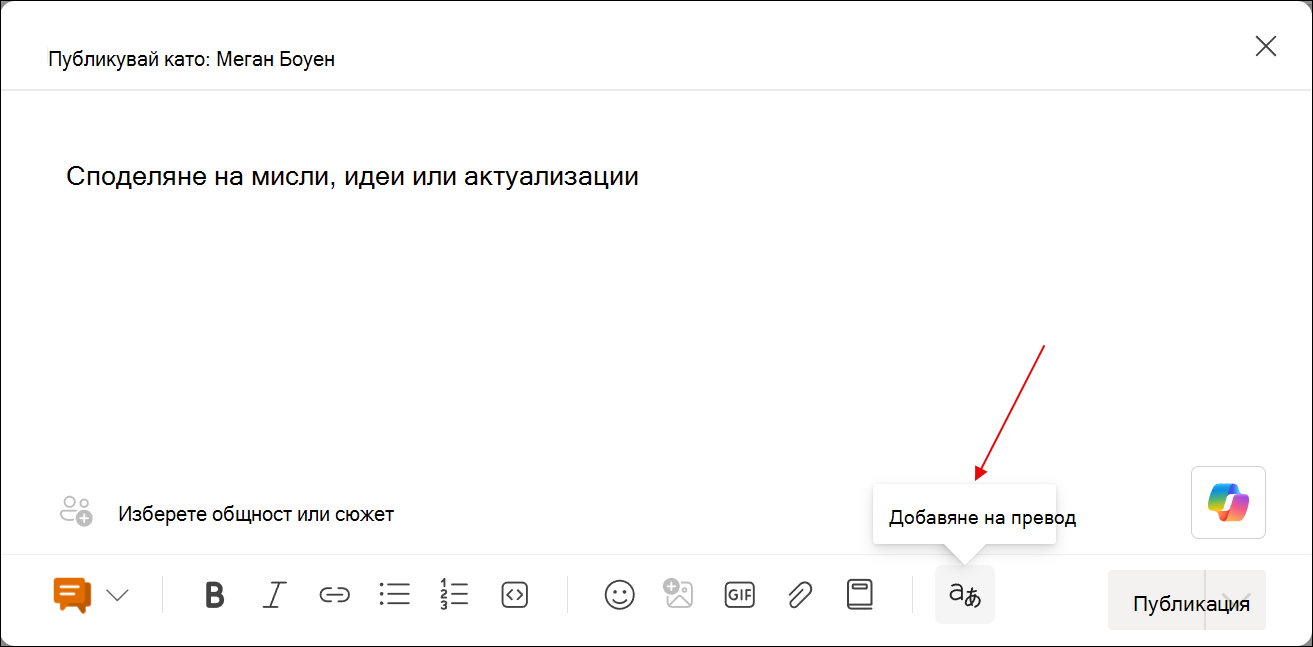1313x647 pixels.
Task: Toggle bold formatting
Action: pyautogui.click(x=214, y=595)
